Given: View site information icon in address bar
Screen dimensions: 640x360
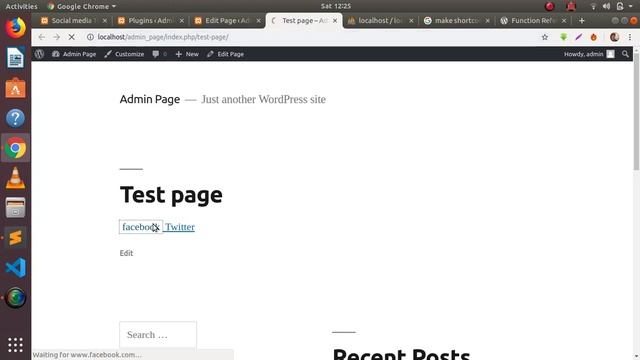Looking at the screenshot, I should (x=90, y=37).
